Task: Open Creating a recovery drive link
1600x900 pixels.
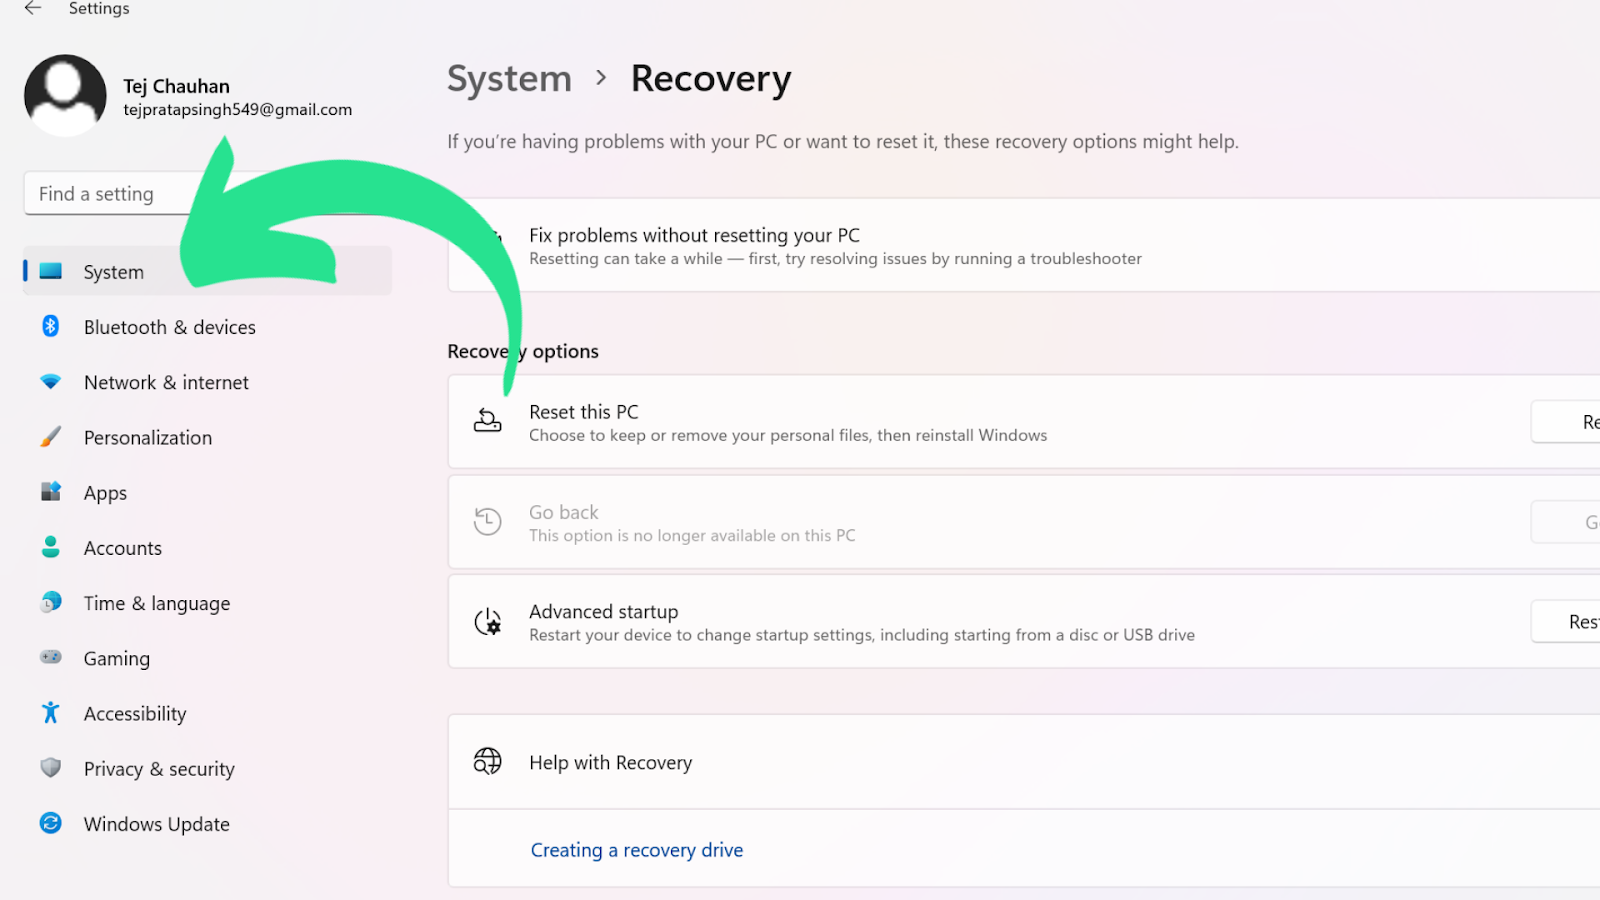Action: (x=637, y=850)
